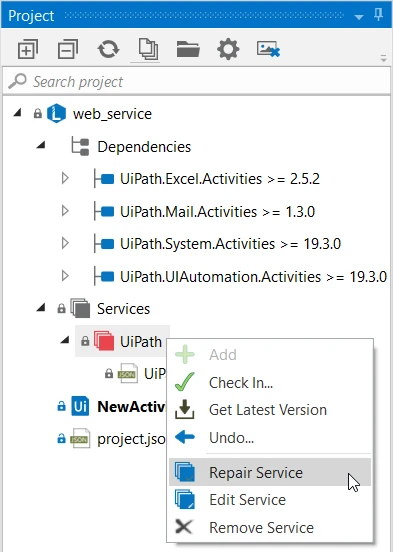The image size is (393, 552).
Task: Choose Edit Service in context menu
Action: pos(270,500)
